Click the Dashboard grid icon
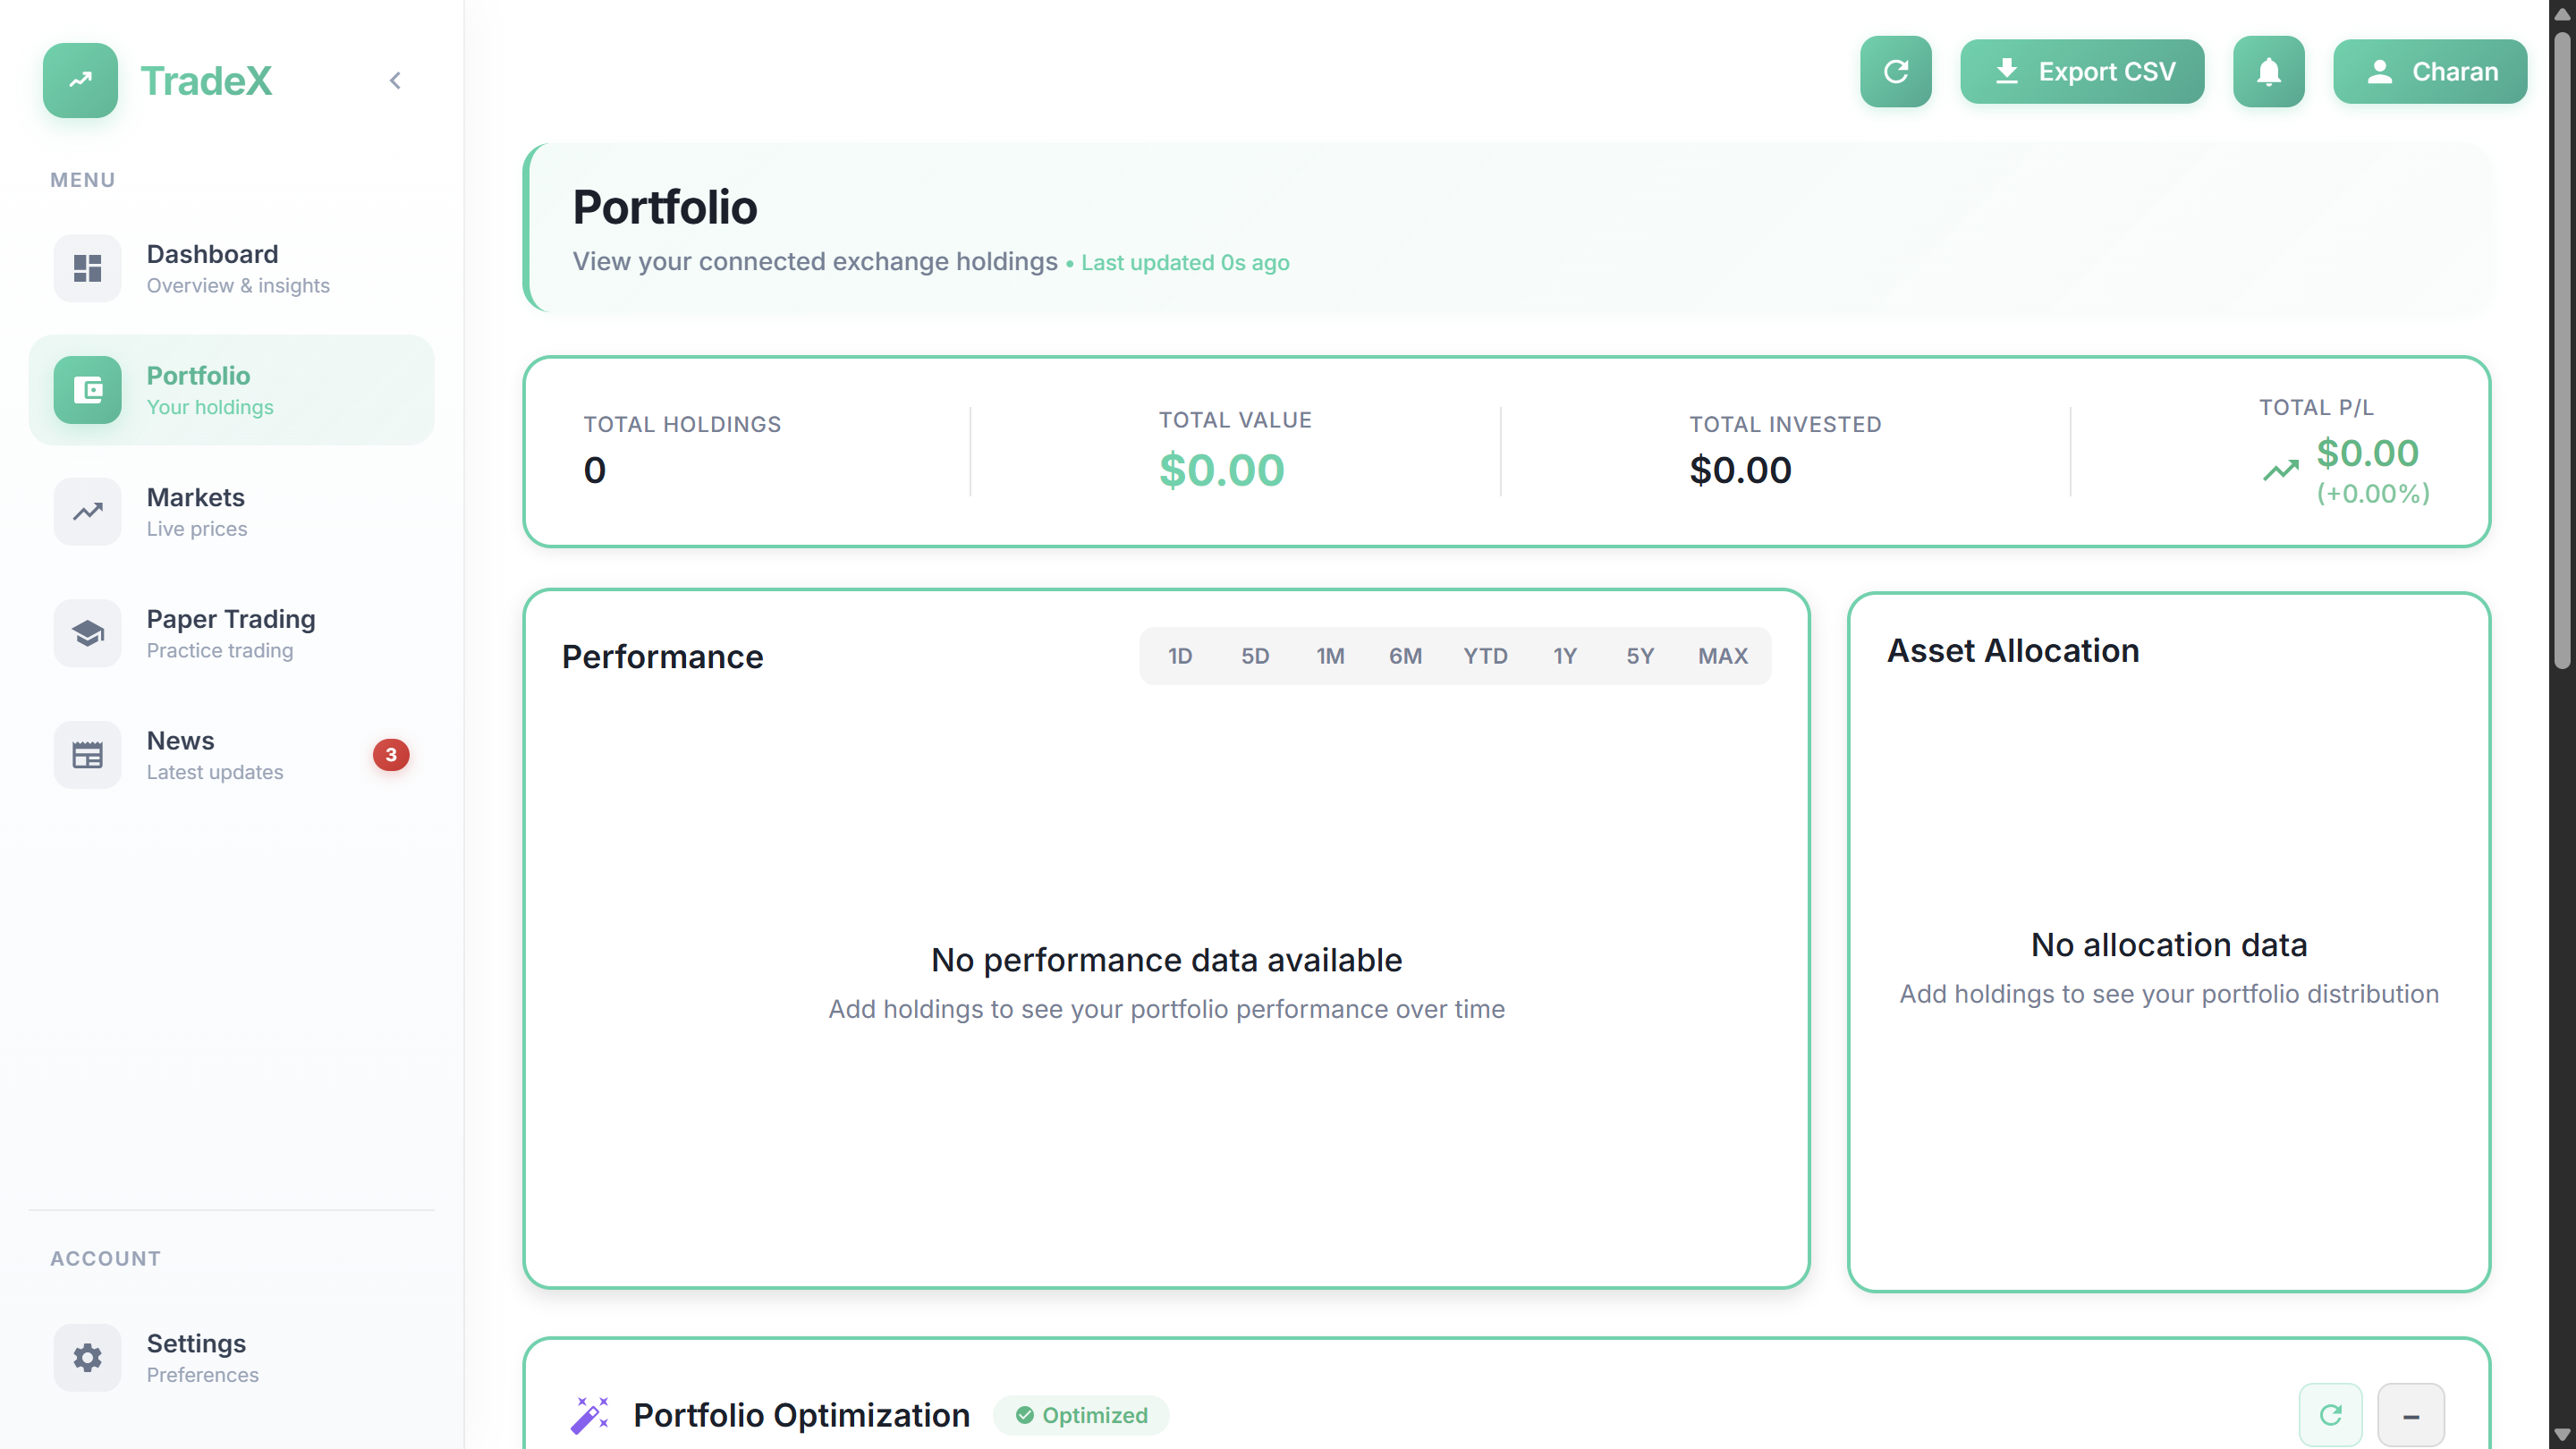Screen dimensions: 2576x1449 [x=88, y=268]
